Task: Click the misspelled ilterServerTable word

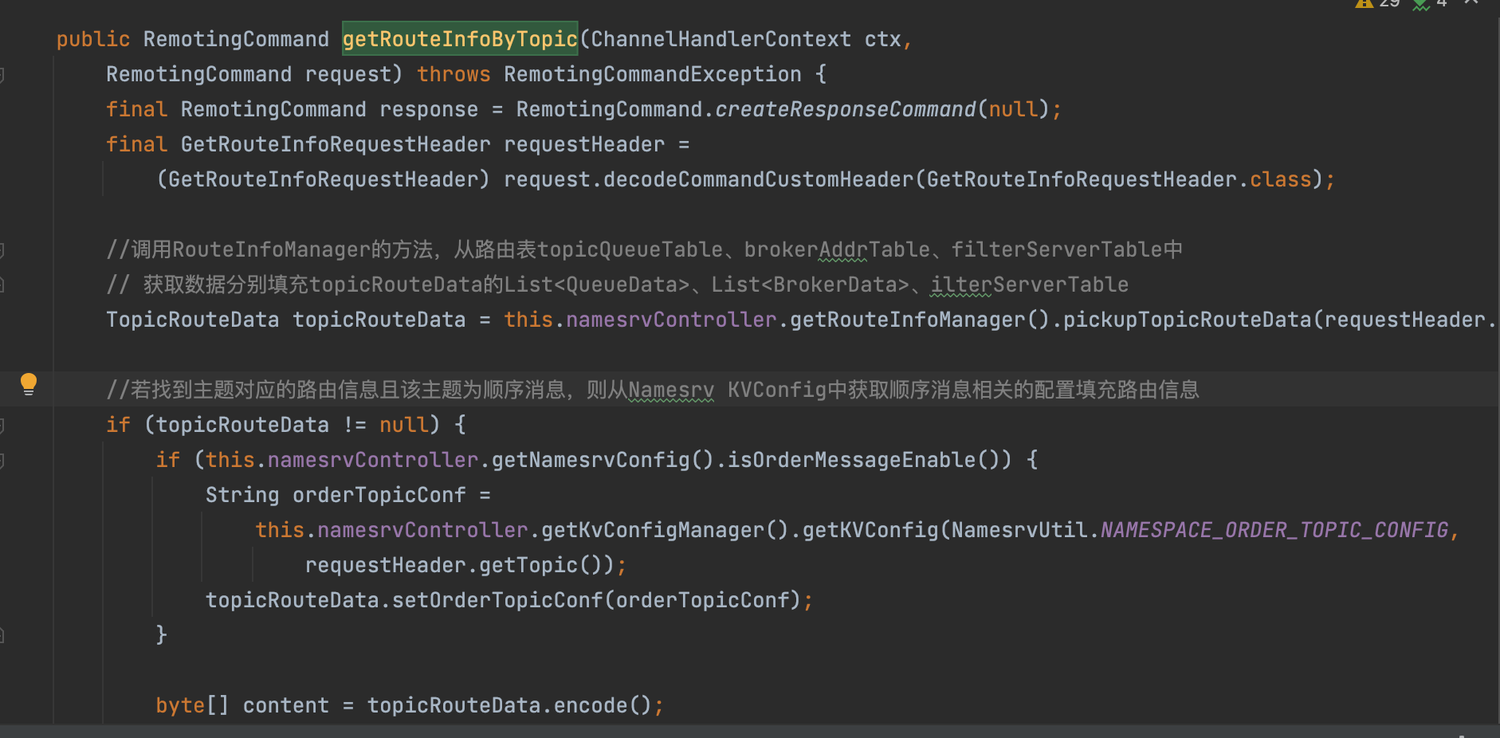Action: pyautogui.click(x=1029, y=284)
